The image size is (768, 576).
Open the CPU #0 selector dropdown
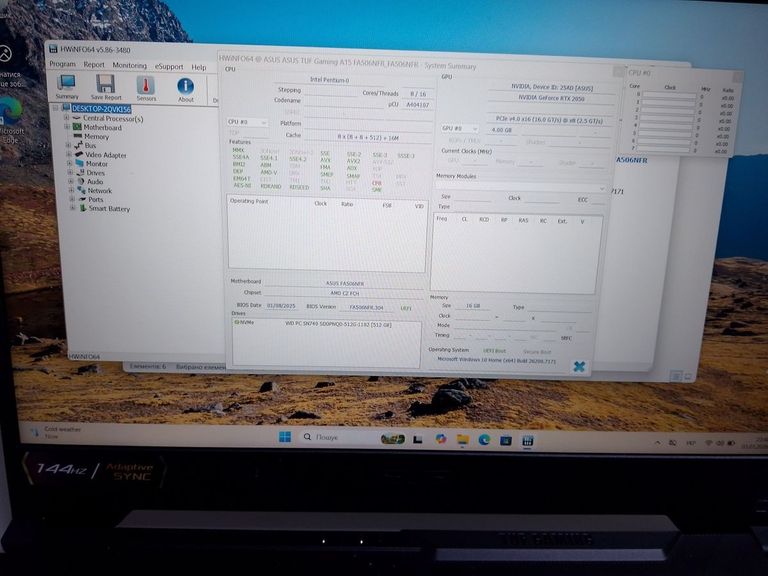pos(247,122)
